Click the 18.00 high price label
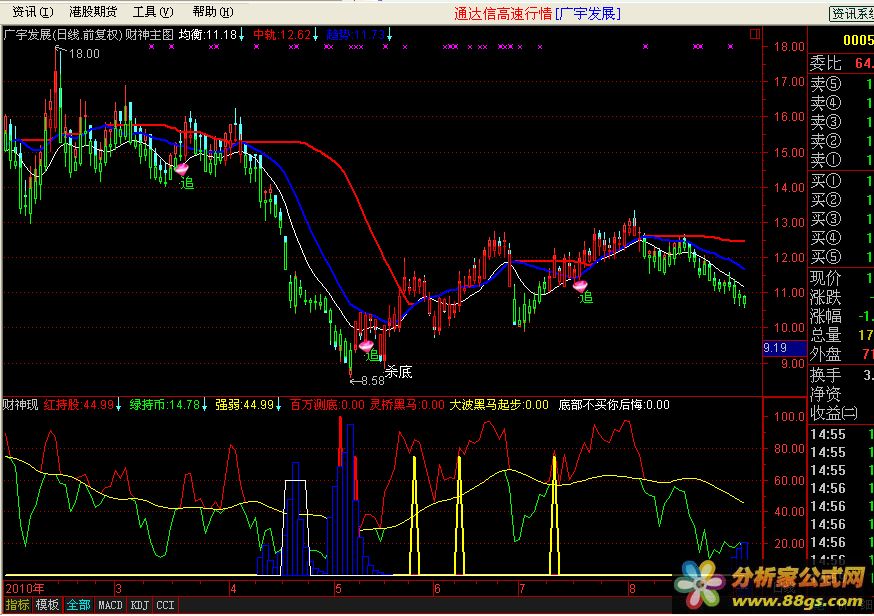 (x=84, y=54)
